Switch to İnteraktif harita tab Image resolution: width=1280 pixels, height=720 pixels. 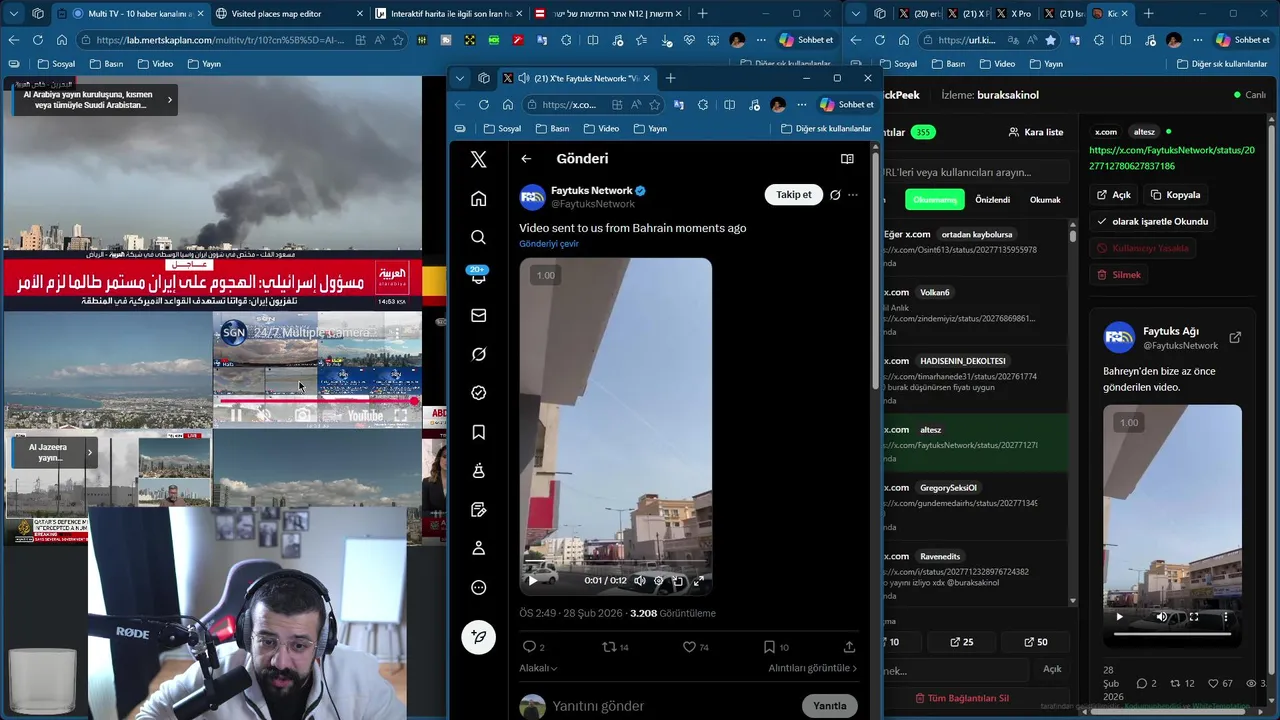448,14
